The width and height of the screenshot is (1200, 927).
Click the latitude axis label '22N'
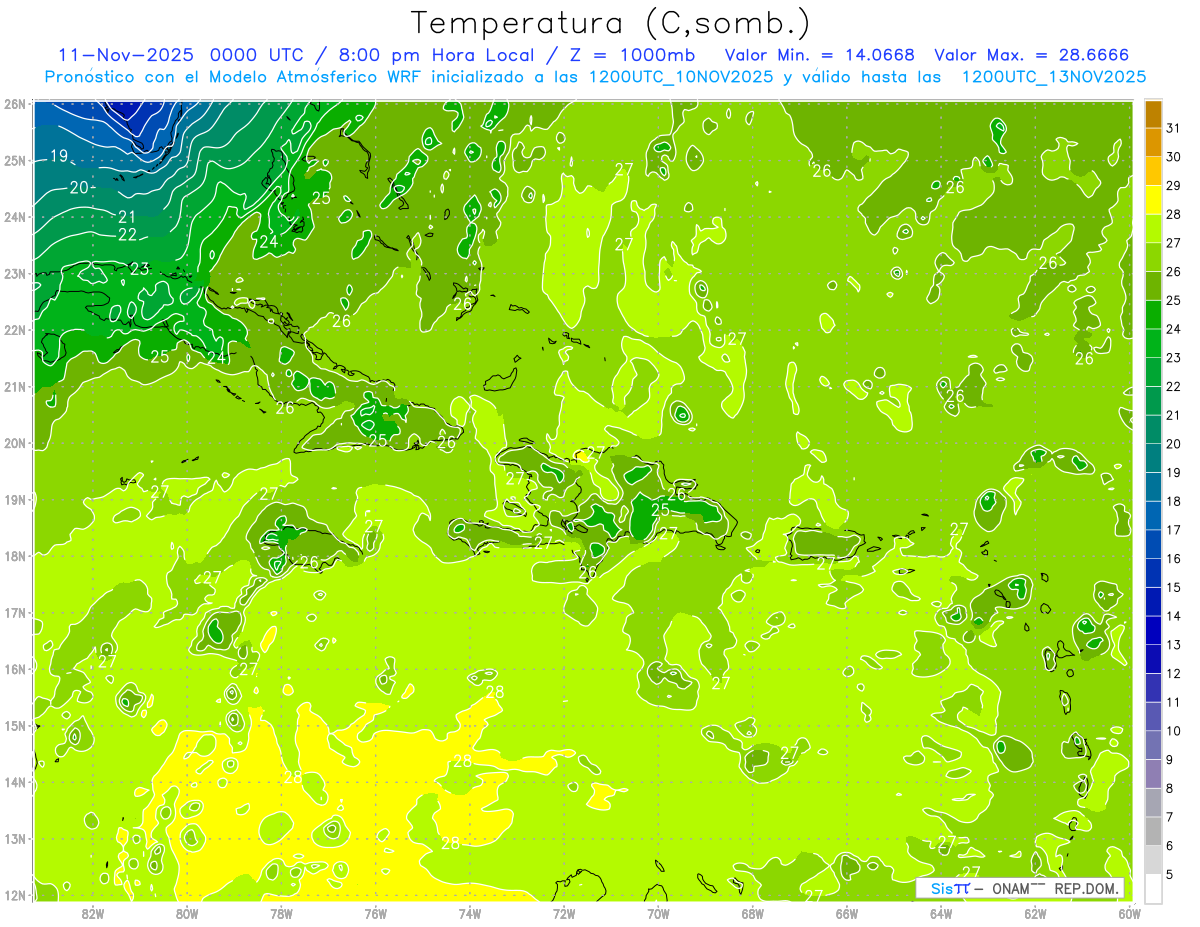click(x=14, y=330)
